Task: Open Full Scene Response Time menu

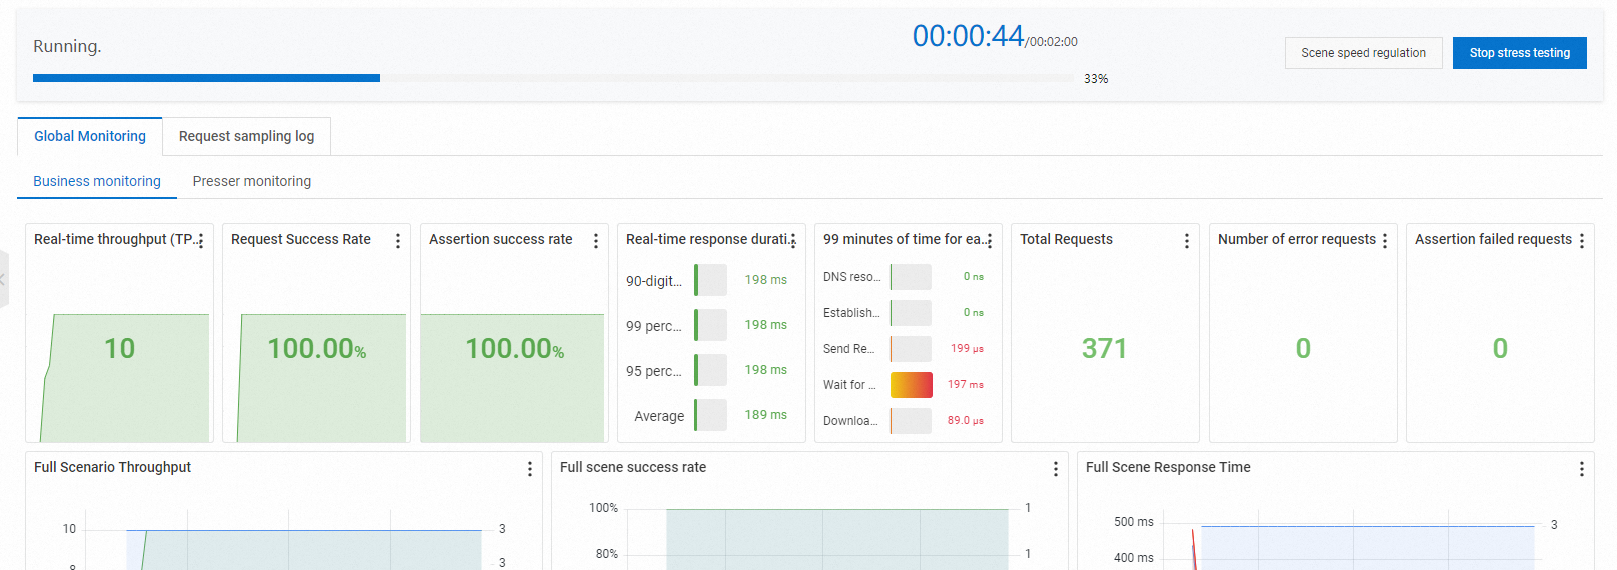Action: point(1582,469)
